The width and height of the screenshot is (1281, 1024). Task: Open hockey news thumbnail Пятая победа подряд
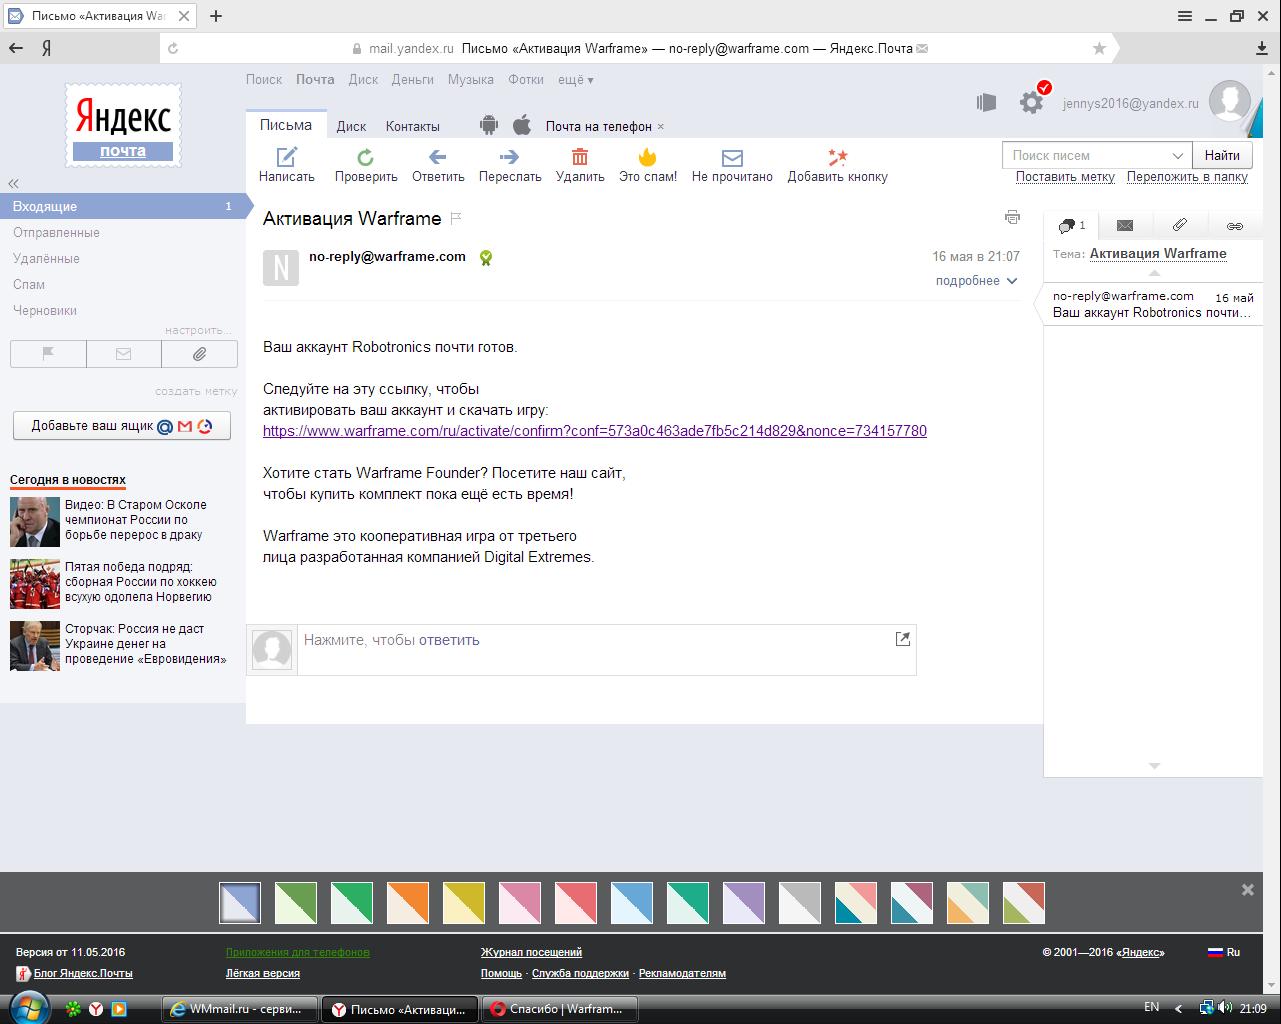pos(35,583)
